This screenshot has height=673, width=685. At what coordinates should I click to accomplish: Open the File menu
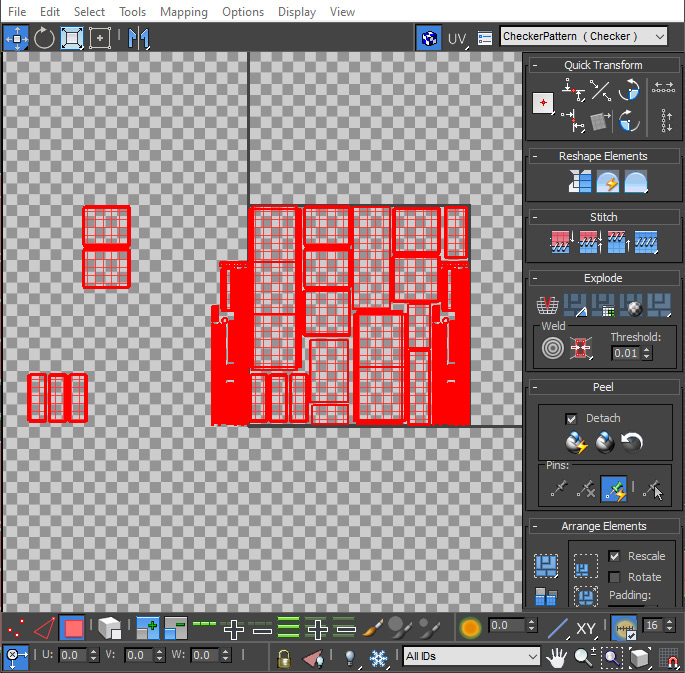click(x=17, y=12)
